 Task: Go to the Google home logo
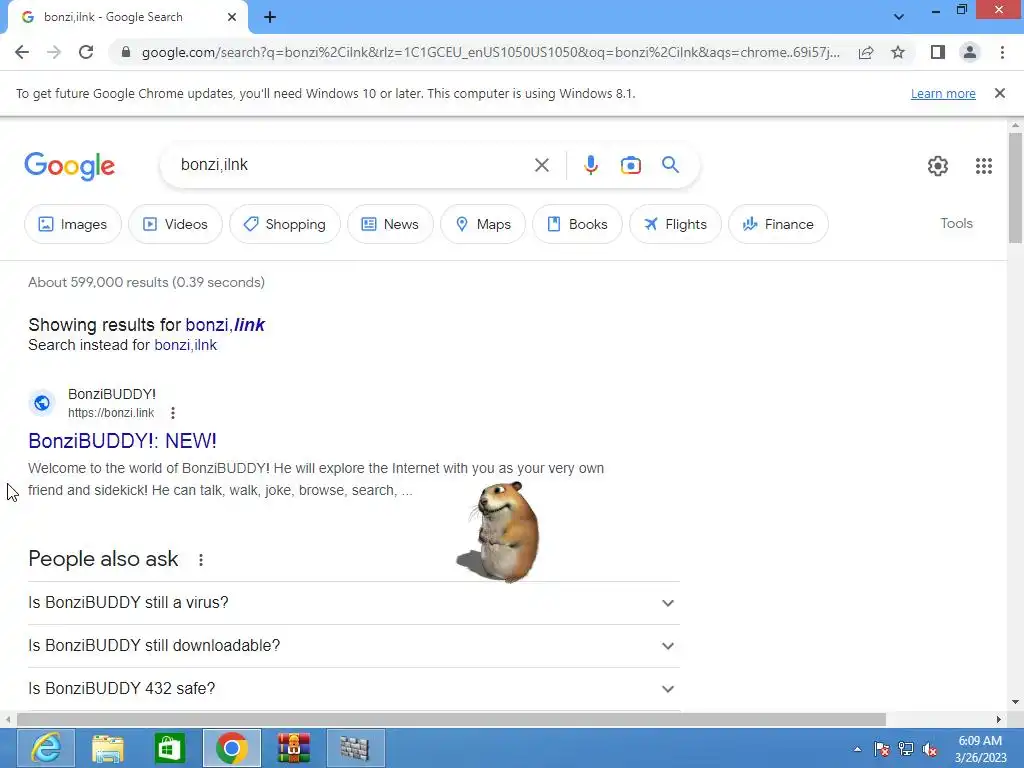click(x=69, y=166)
